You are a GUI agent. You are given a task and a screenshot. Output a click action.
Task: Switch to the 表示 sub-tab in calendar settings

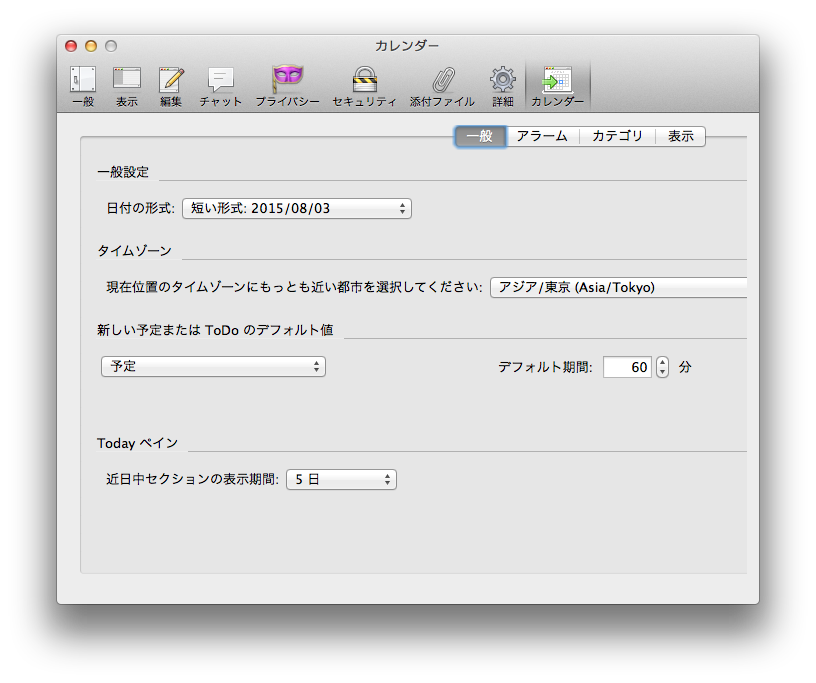click(681, 137)
